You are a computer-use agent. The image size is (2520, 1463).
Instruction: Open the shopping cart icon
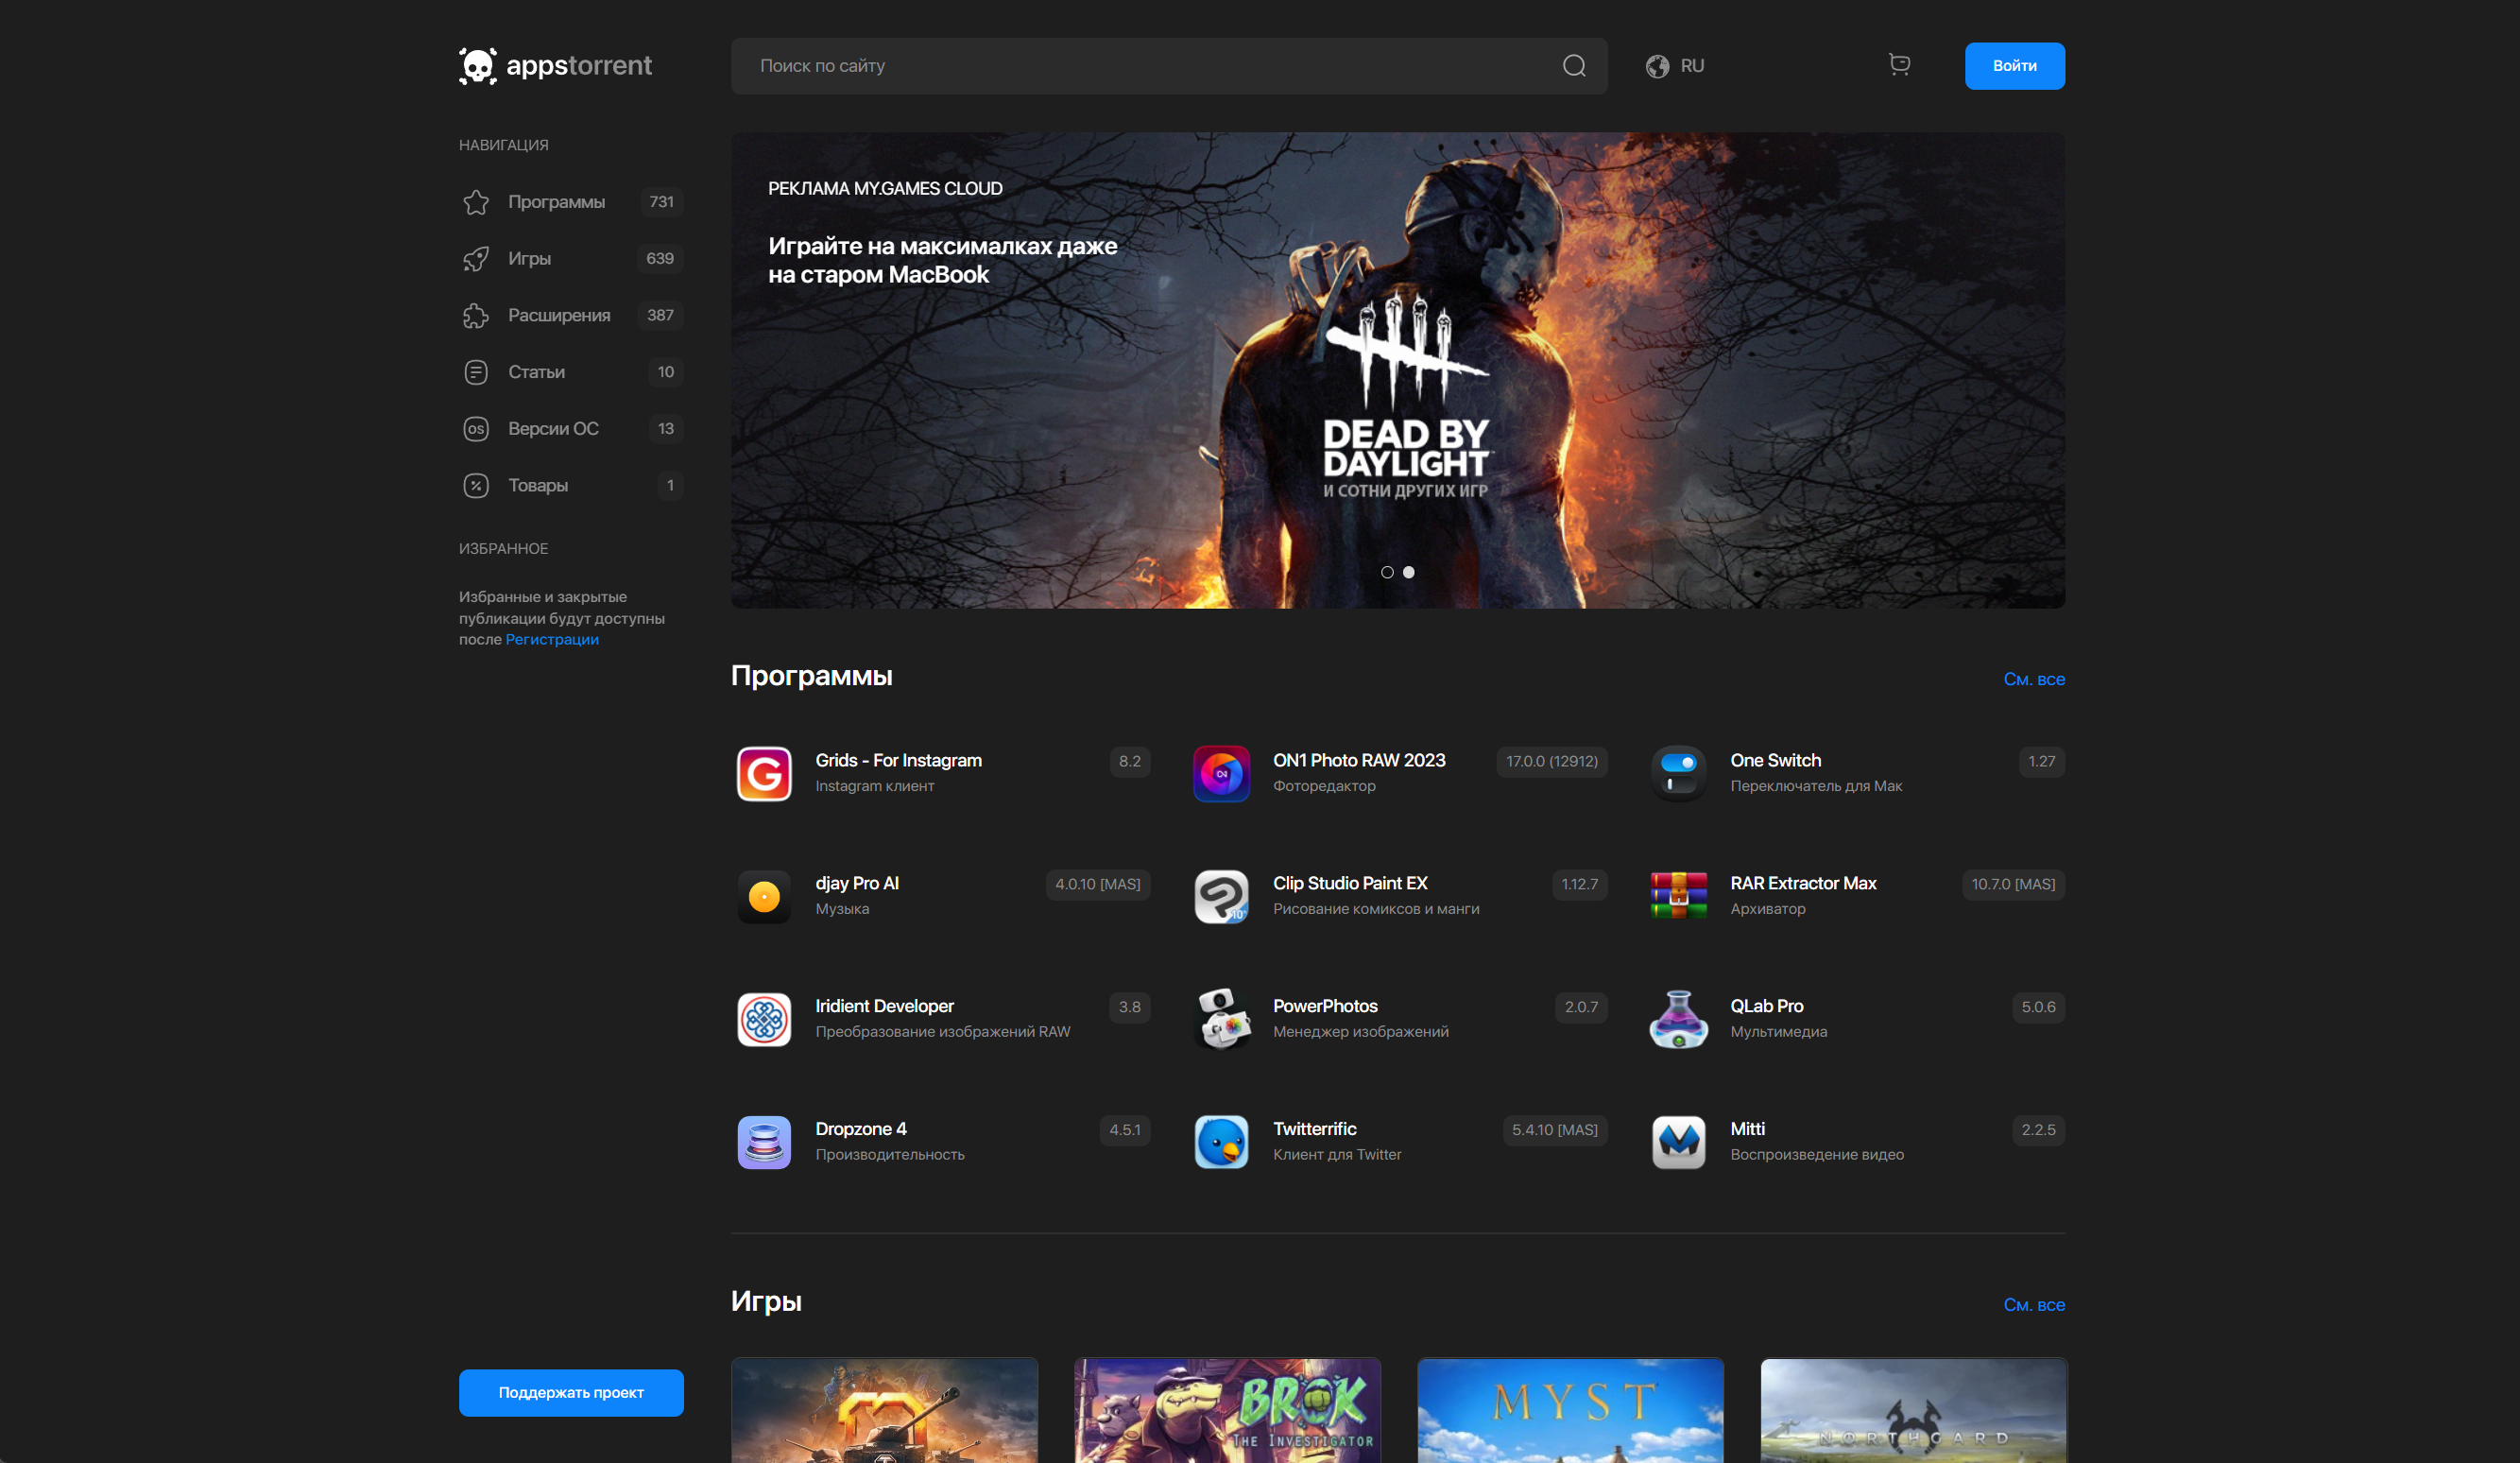pos(1899,65)
